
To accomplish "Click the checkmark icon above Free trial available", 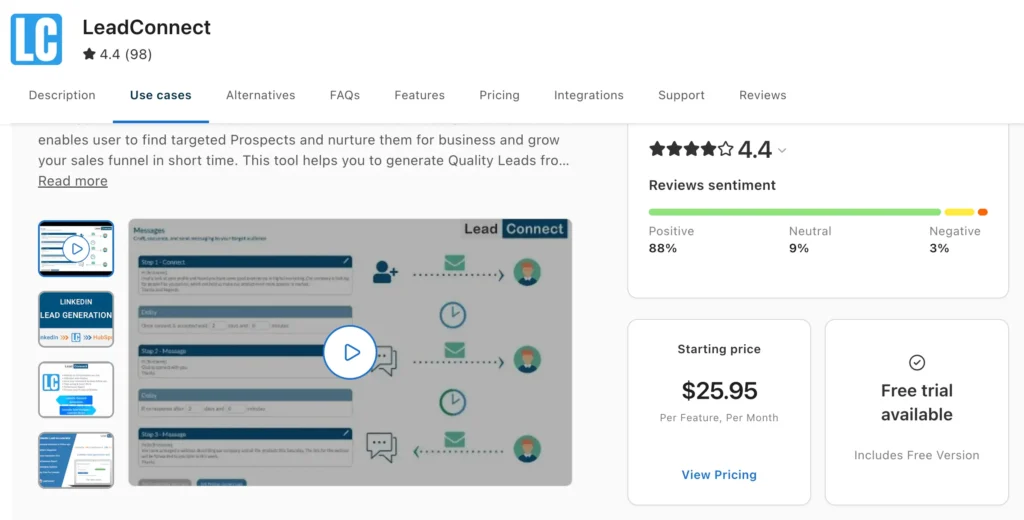I will point(917,363).
